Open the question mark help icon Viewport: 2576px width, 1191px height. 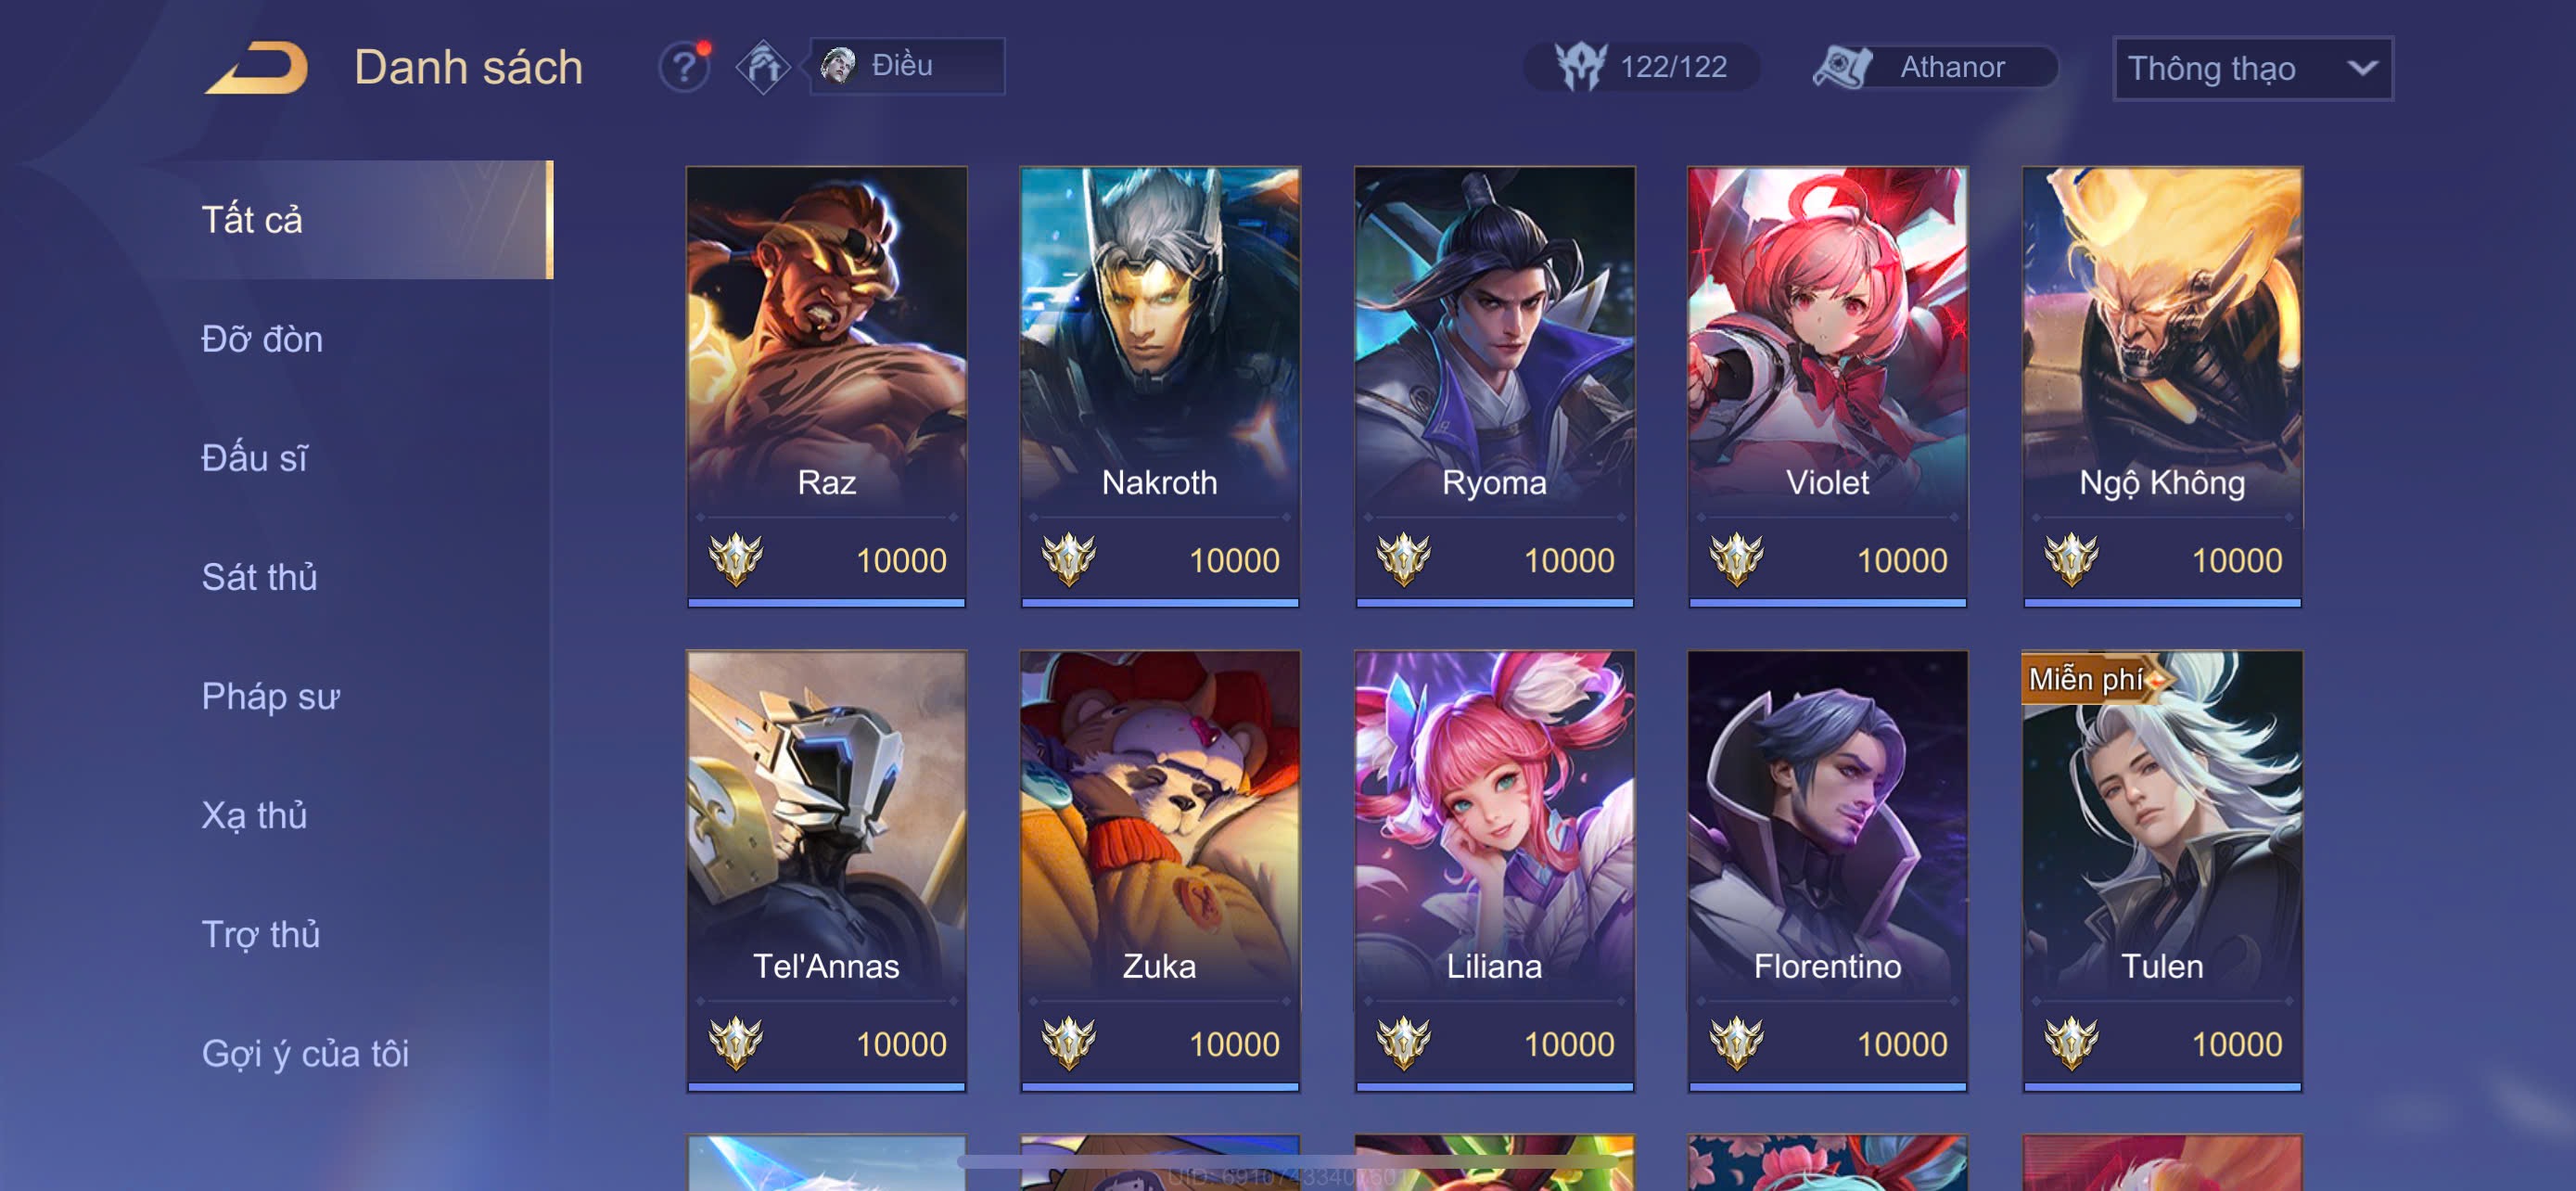(x=685, y=67)
